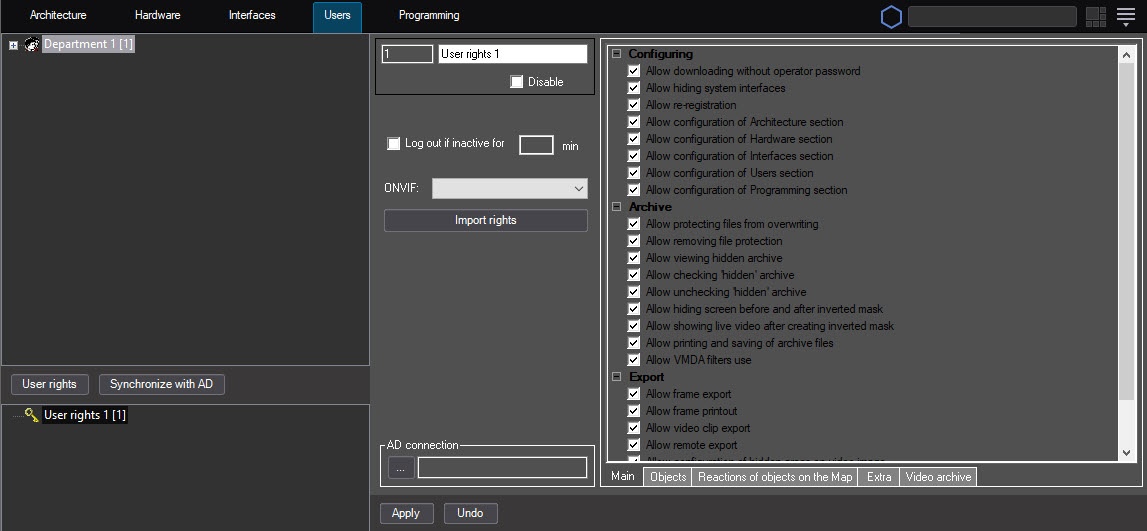Screen dimensions: 1147x531
Task: Click the blue hexagon icon in top bar
Action: 891,17
